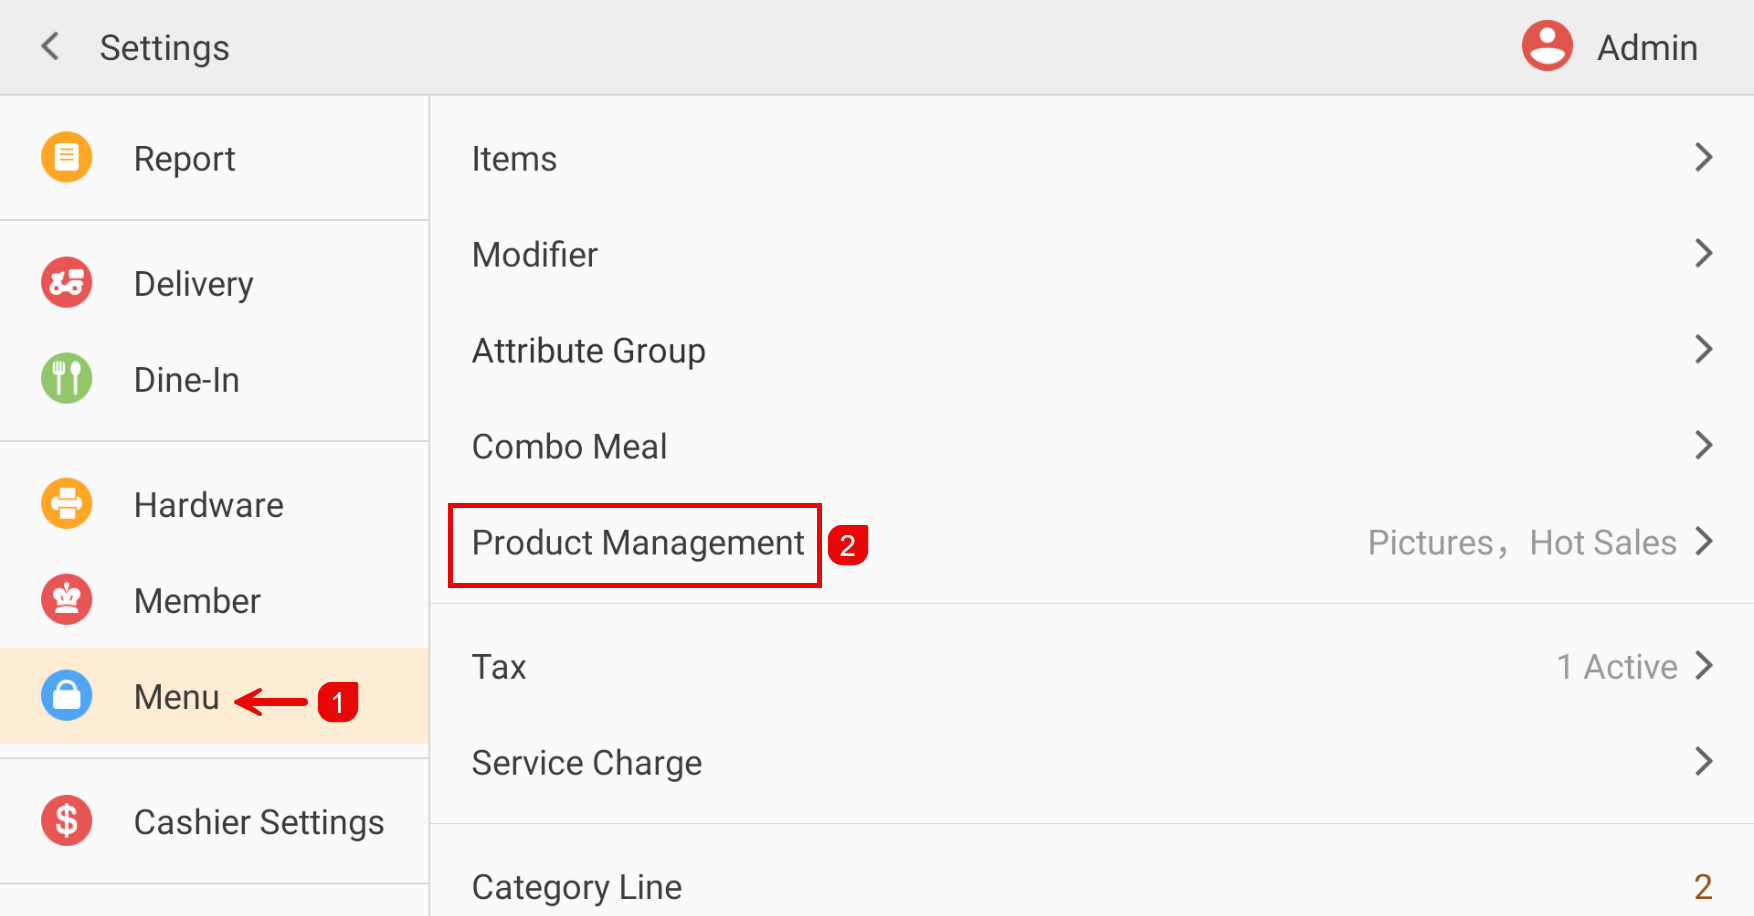1754x916 pixels.
Task: Select the Dine-In utensils icon
Action: (x=66, y=378)
